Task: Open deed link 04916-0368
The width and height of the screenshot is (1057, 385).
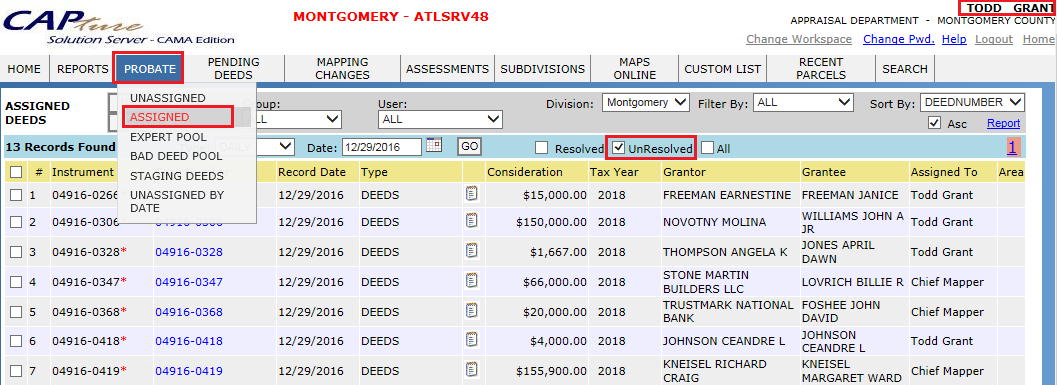Action: (x=189, y=312)
